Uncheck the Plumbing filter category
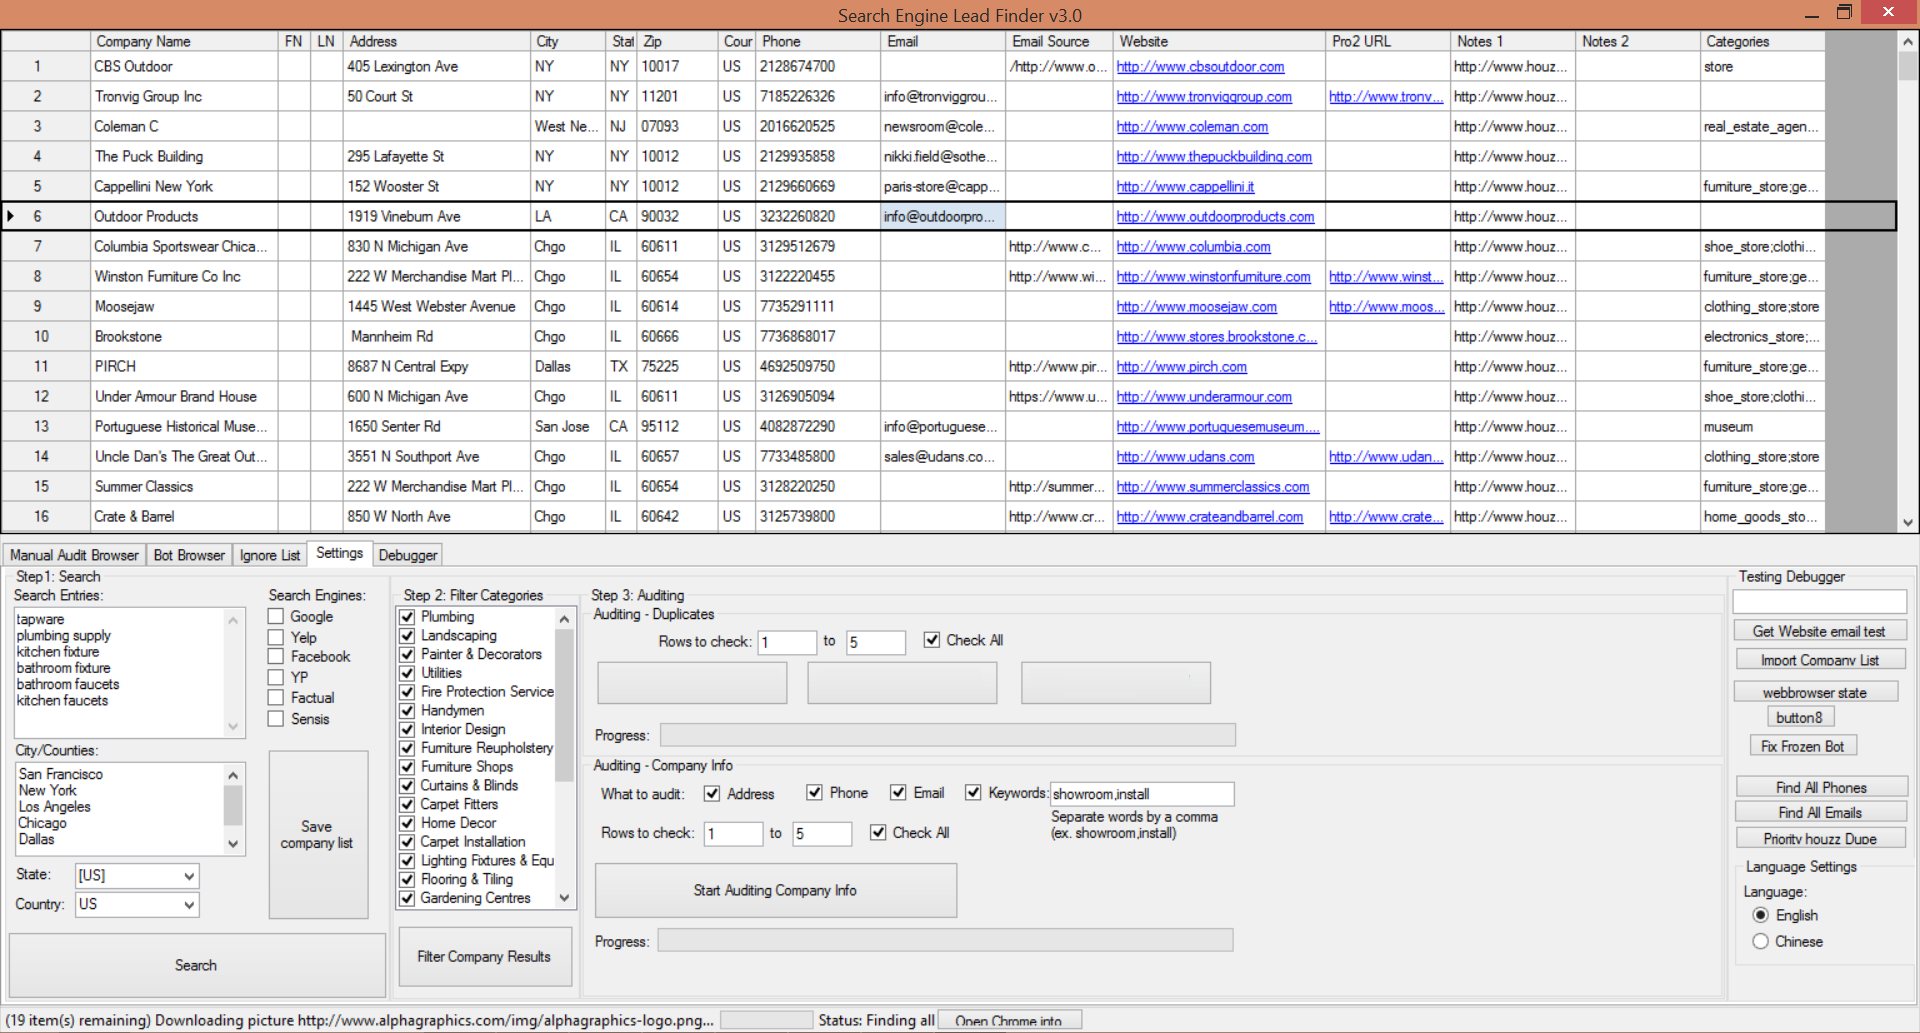Screen dimensions: 1920x1033 [407, 617]
